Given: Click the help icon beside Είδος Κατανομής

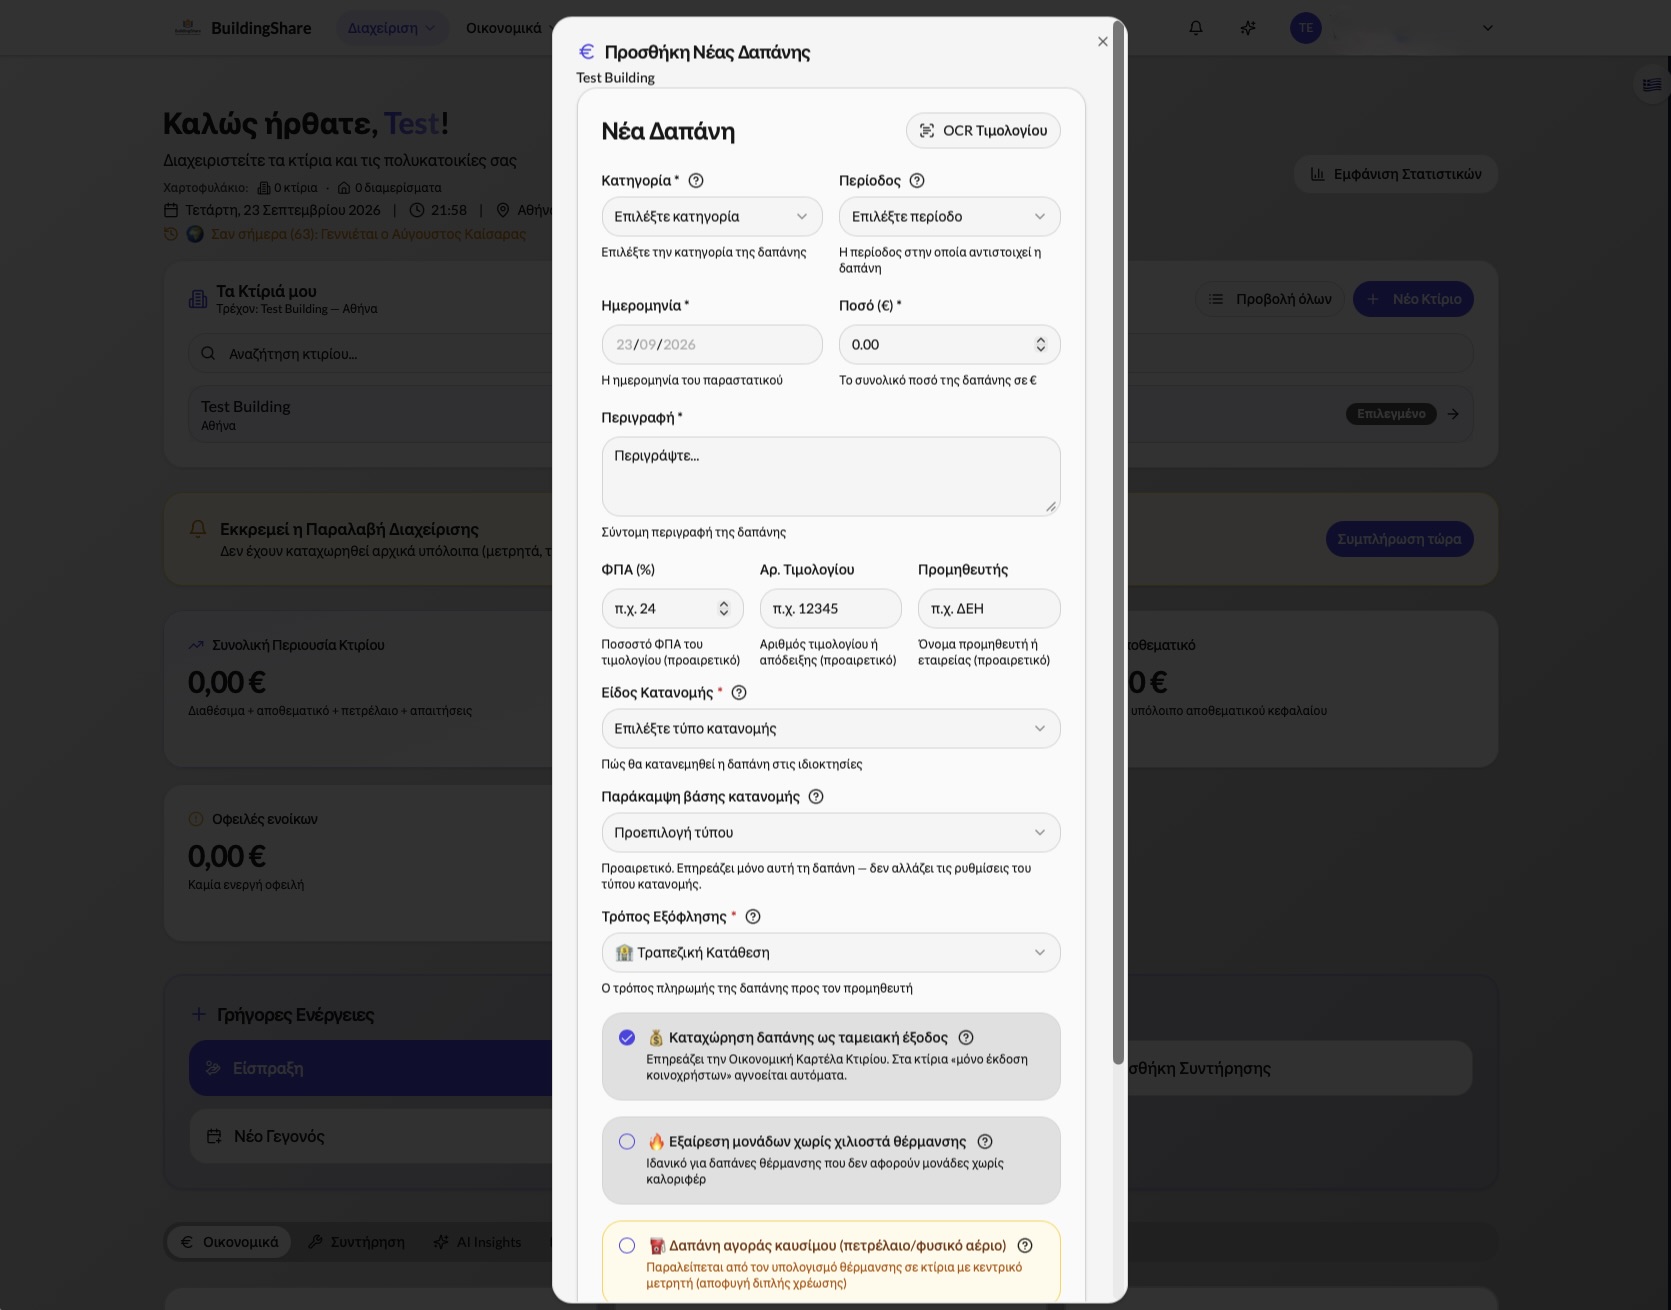Looking at the screenshot, I should pos(739,693).
